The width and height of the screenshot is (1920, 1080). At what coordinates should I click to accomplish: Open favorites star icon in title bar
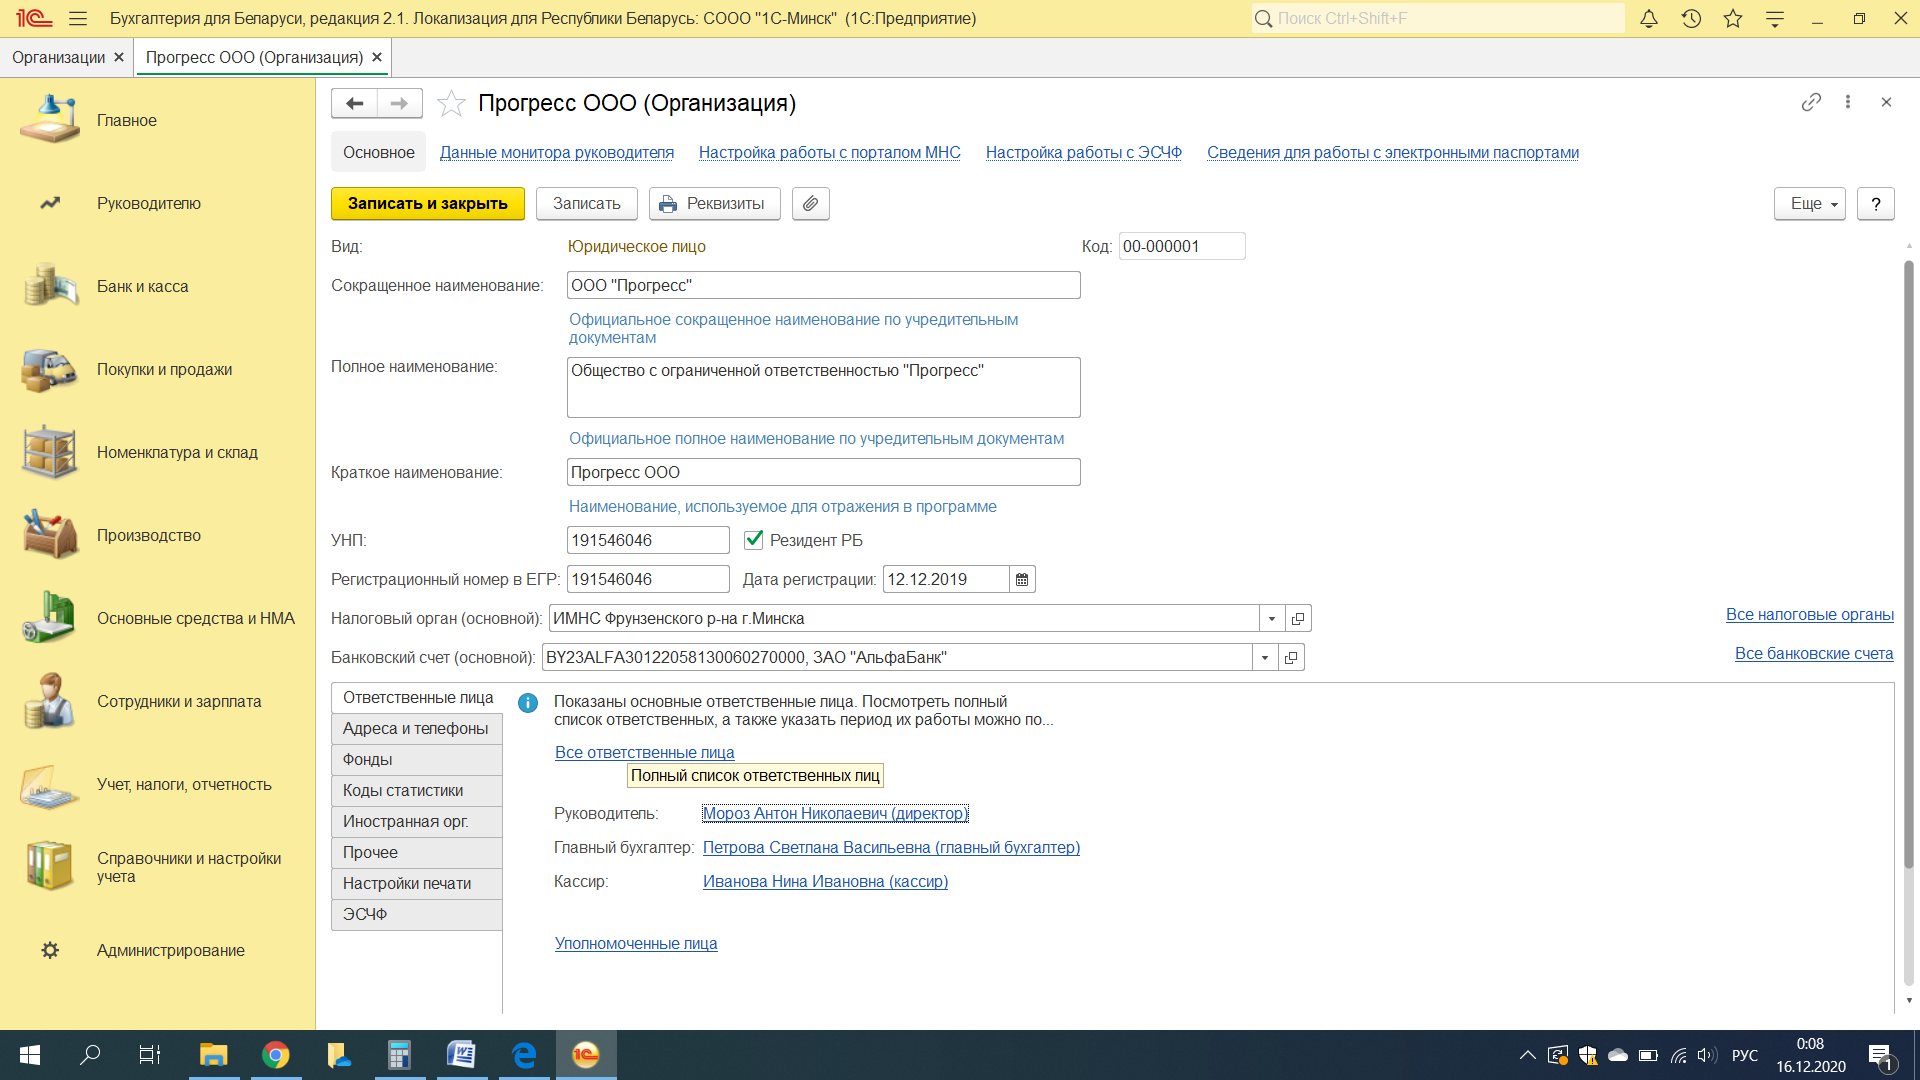(x=1733, y=18)
